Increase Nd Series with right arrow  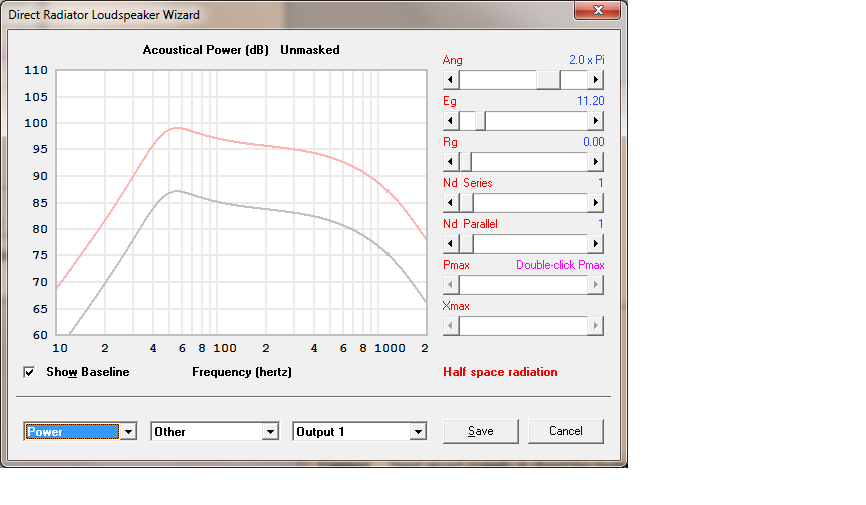point(595,203)
